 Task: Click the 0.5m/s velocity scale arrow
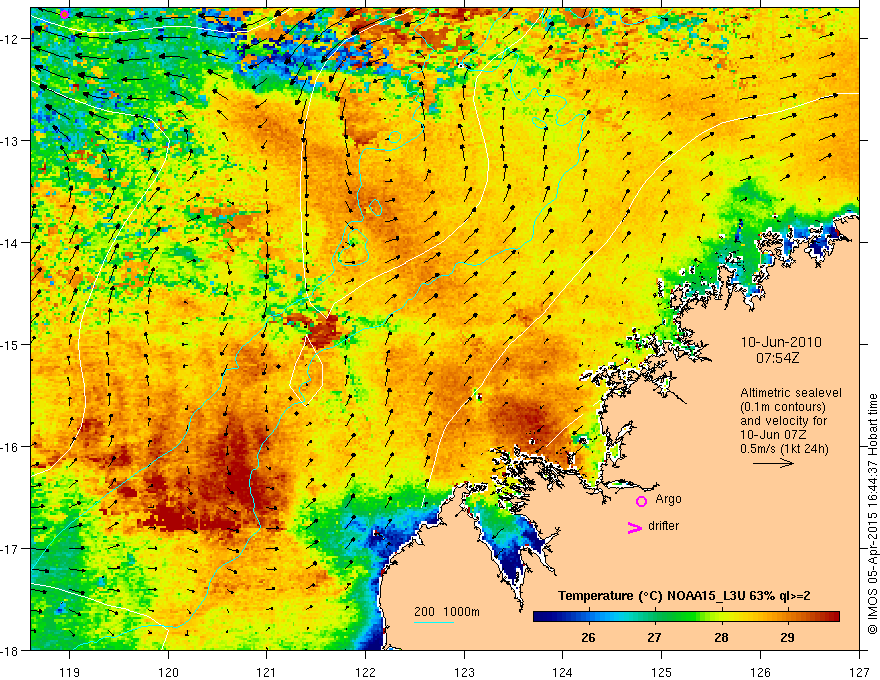click(773, 463)
